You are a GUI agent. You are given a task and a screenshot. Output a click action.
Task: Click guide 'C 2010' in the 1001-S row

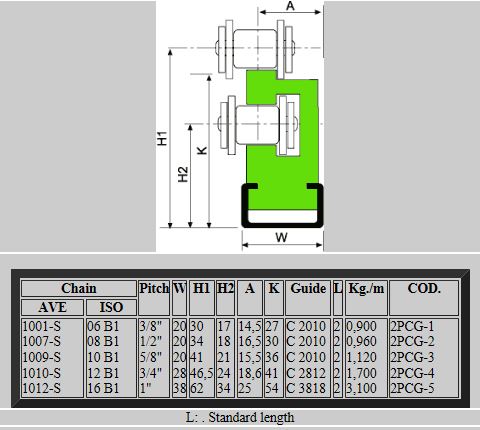click(306, 326)
